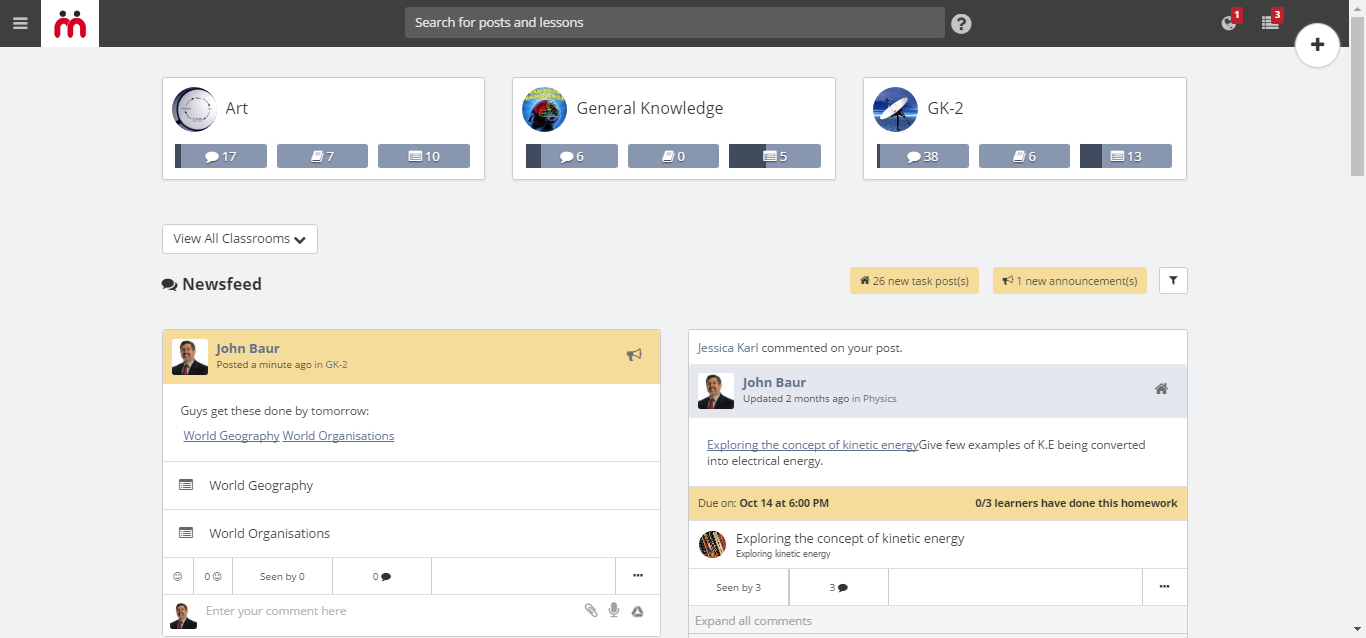Screen dimensions: 1366x638
Task: Open General Knowledge's 5 tasks
Action: (775, 156)
